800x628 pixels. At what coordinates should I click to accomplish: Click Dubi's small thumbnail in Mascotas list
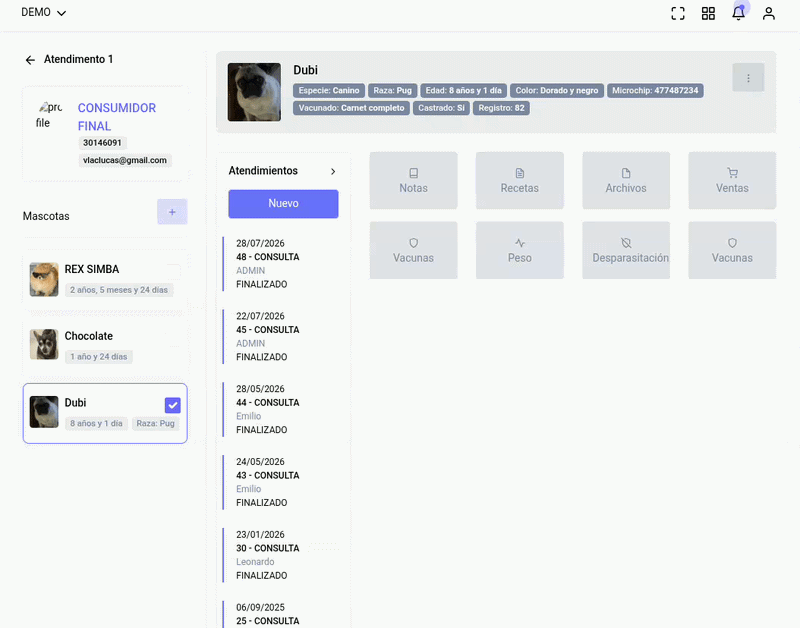(44, 412)
